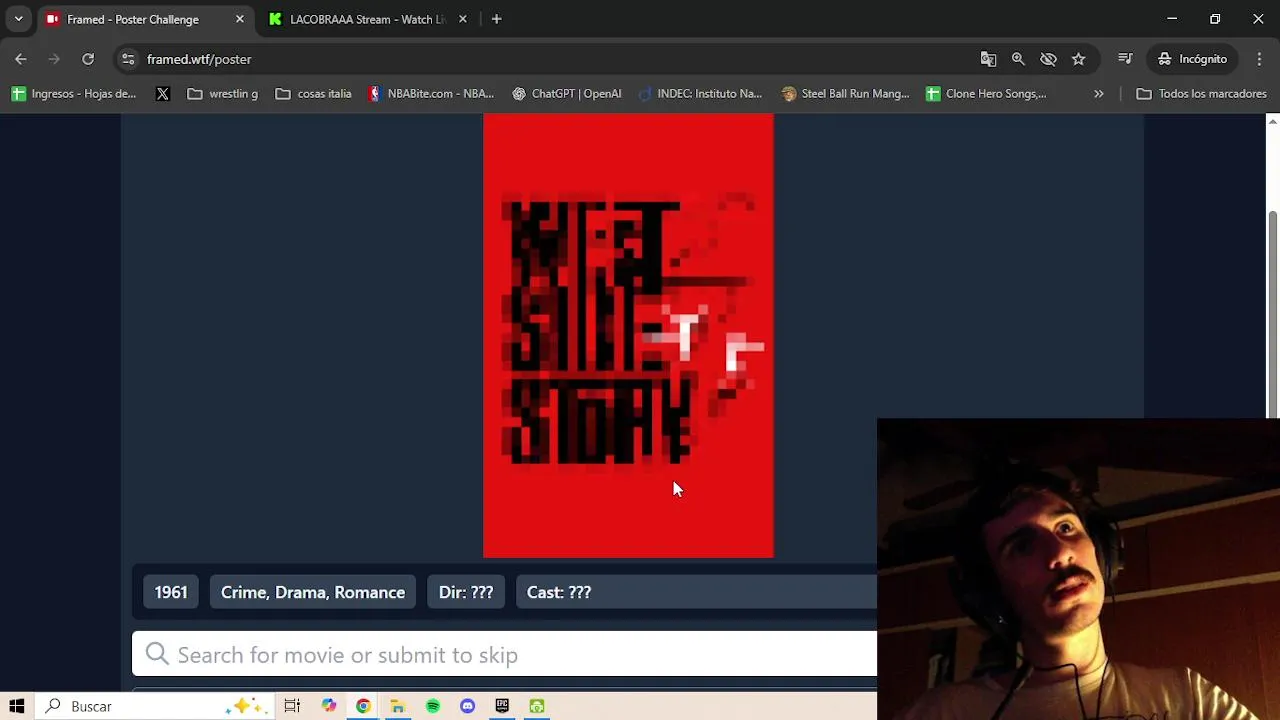This screenshot has height=720, width=1280.
Task: Open Chrome from the taskbar
Action: 363,706
